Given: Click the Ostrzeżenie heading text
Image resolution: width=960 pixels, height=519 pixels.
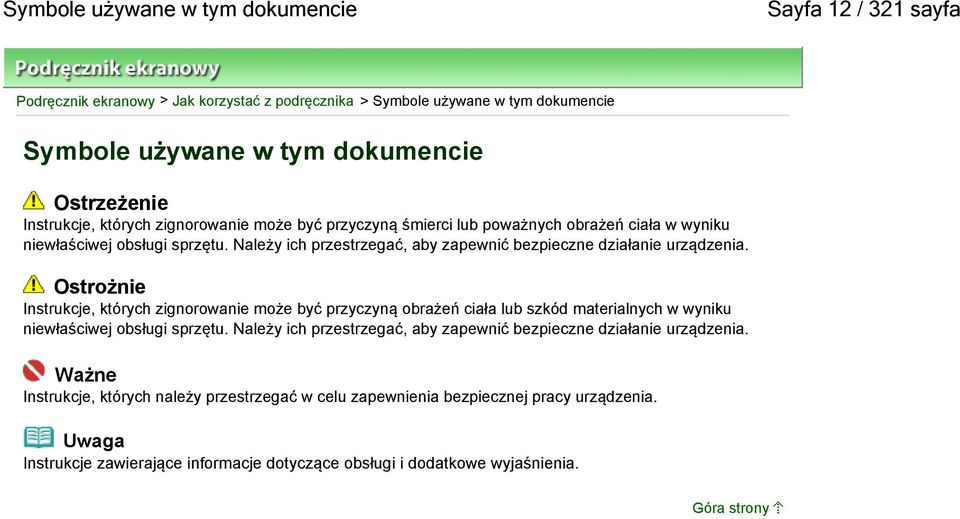Looking at the screenshot, I should pos(111,203).
